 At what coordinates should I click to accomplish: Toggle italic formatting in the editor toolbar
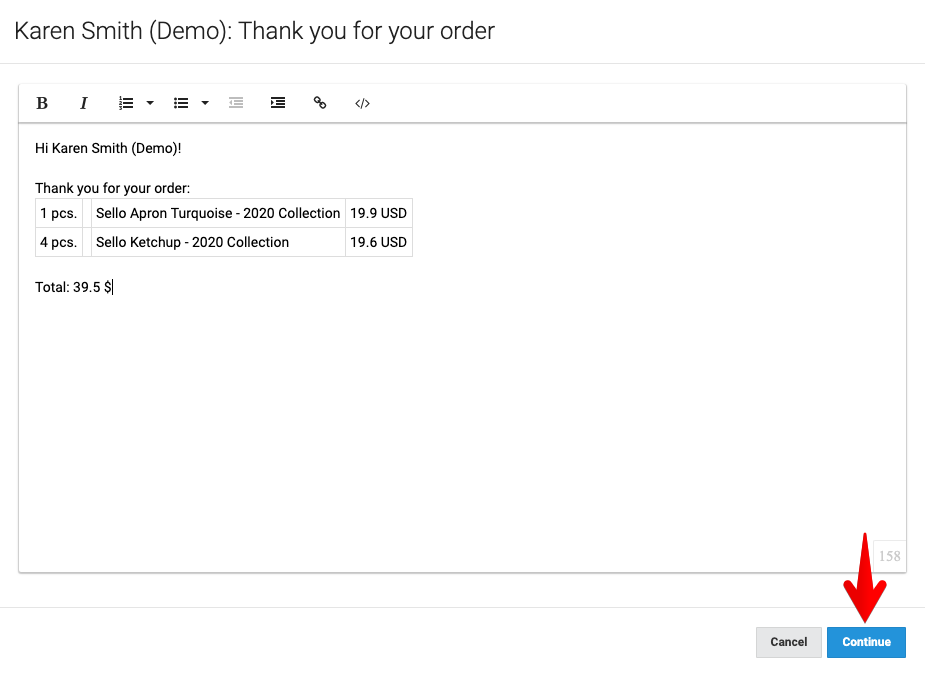tap(84, 103)
